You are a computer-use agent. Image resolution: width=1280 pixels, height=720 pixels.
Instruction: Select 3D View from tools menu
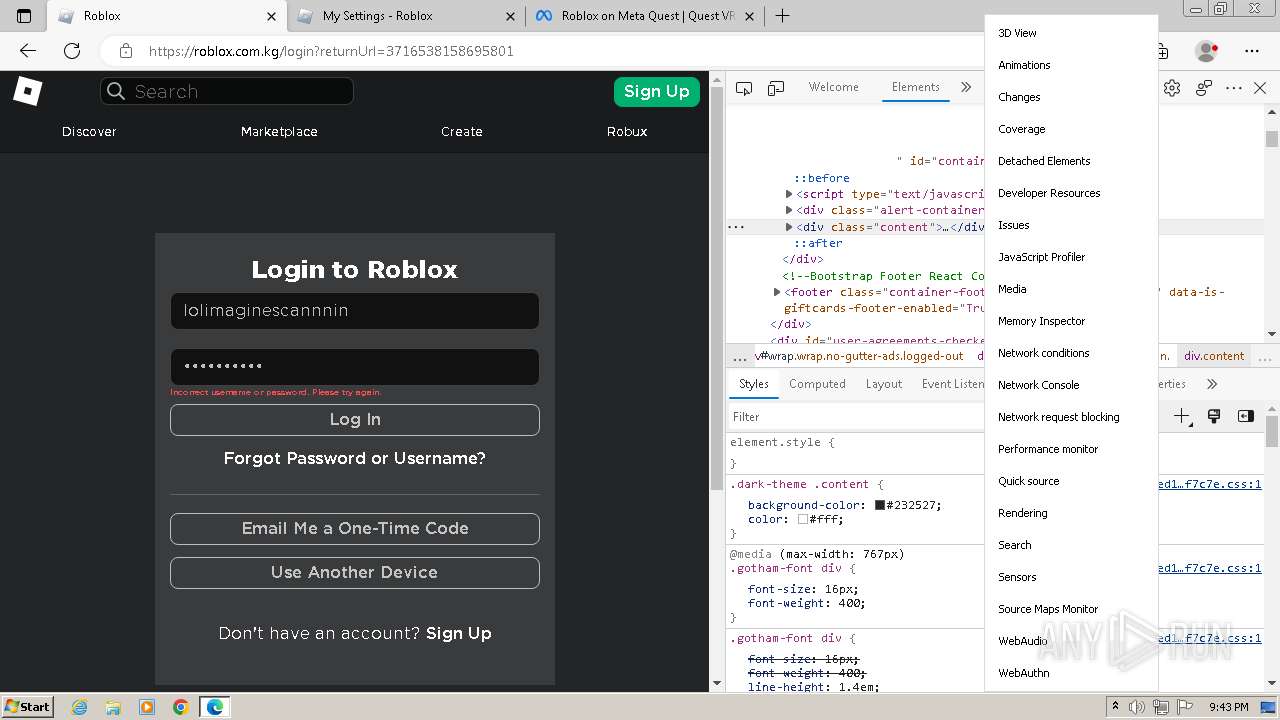click(1071, 33)
